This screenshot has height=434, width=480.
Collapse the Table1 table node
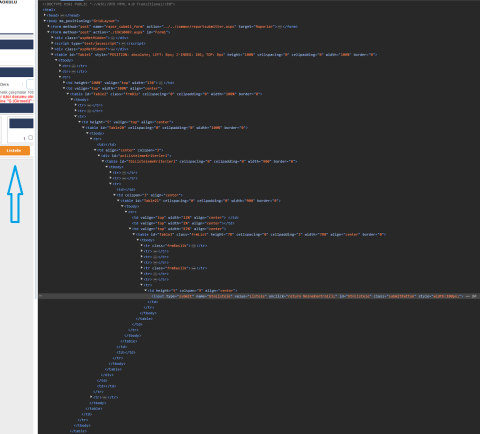(52, 54)
